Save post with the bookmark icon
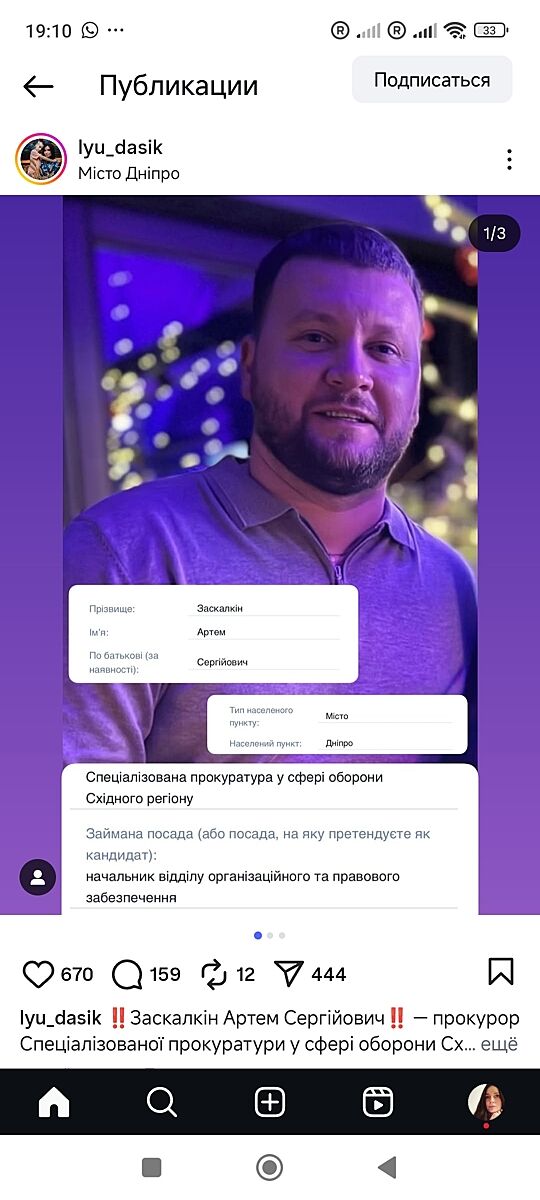Viewport: 540px width, 1200px height. pyautogui.click(x=501, y=972)
